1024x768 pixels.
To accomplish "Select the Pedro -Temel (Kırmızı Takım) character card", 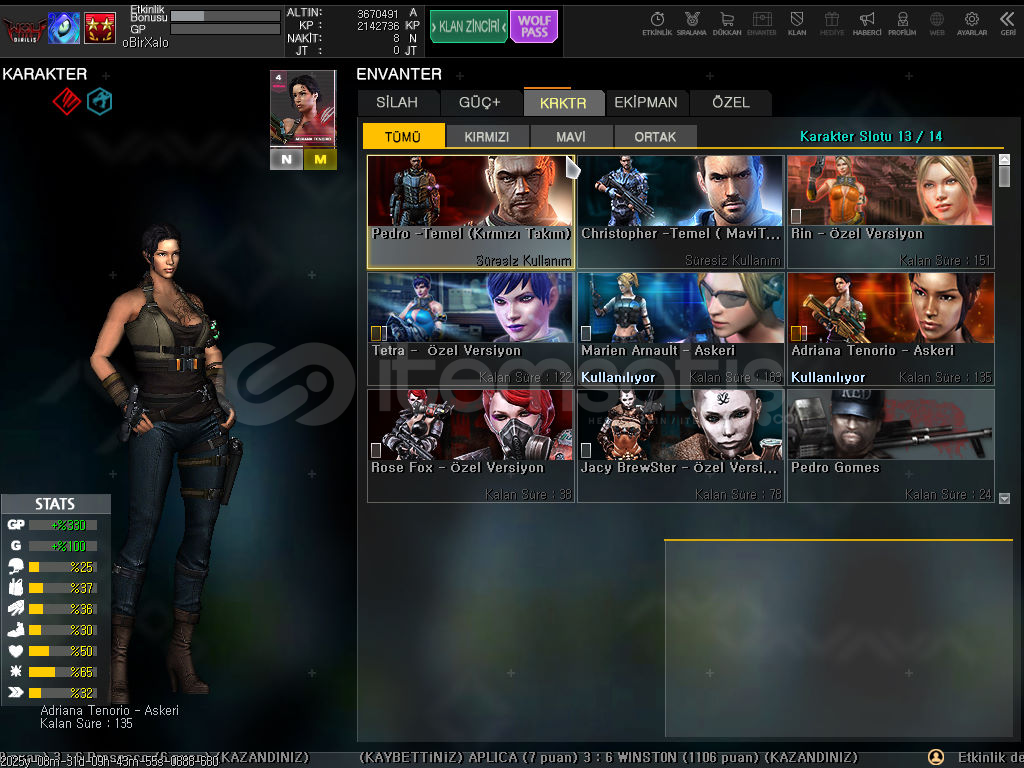I will (x=471, y=212).
